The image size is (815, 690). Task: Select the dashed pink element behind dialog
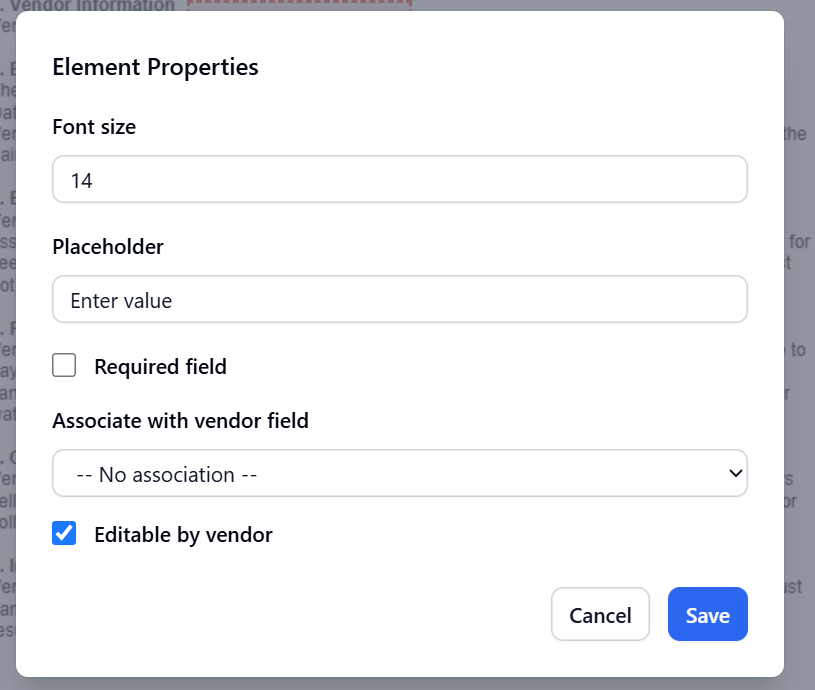pos(300,5)
